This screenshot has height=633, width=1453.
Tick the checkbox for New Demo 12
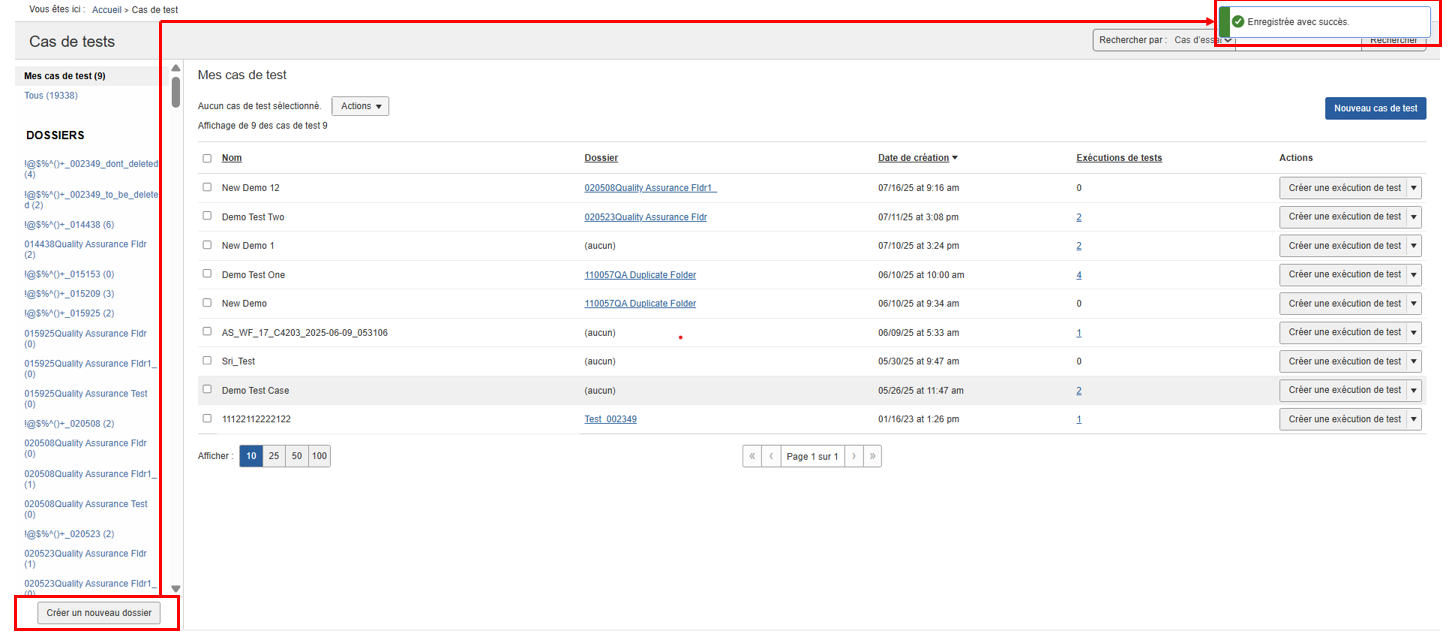207,187
